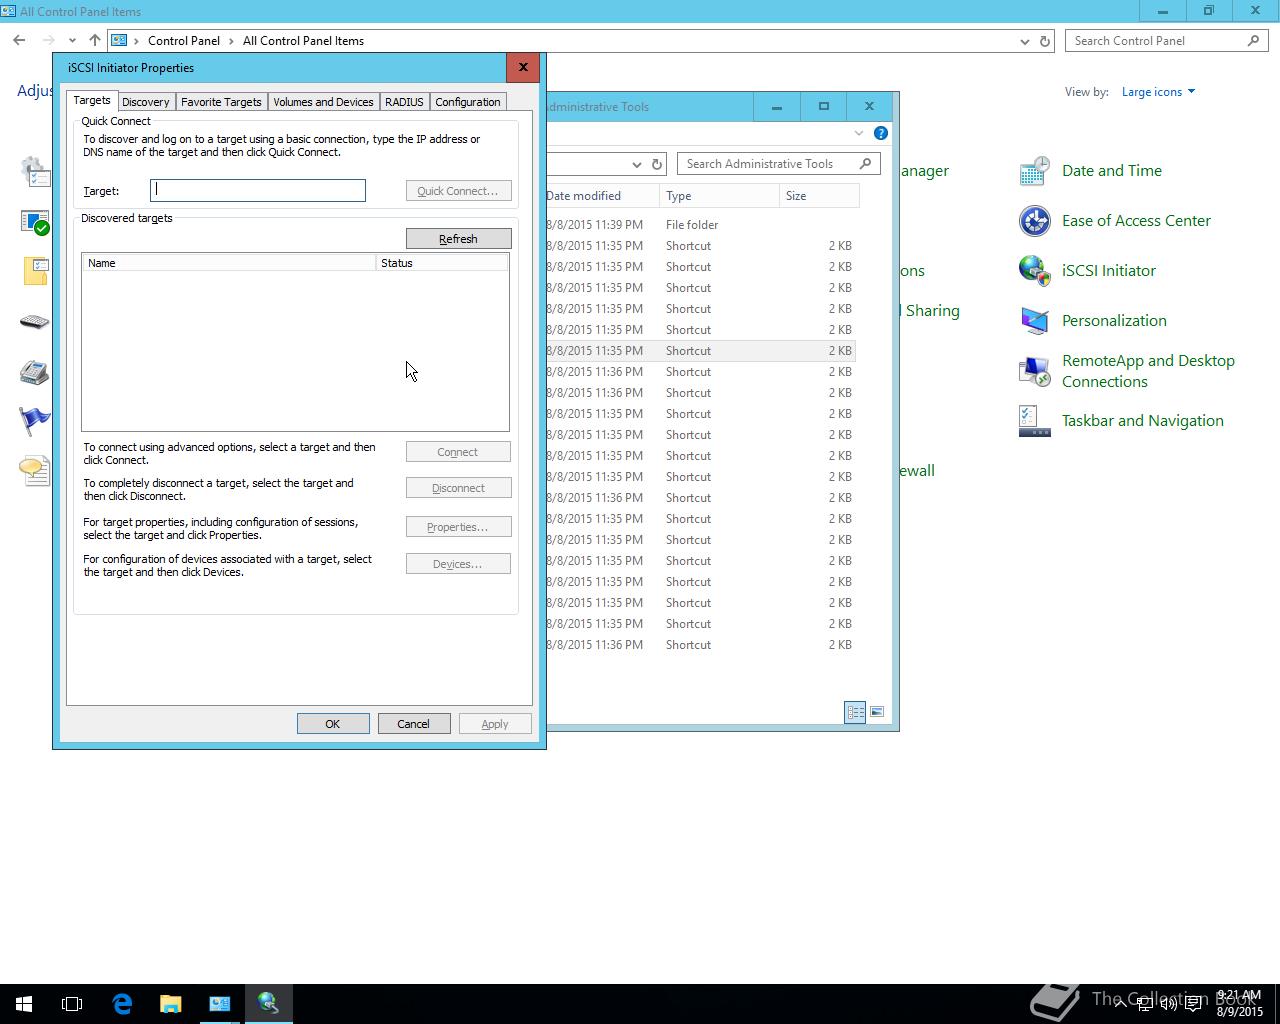Viewport: 1280px width, 1024px height.
Task: Open the Configuration tab
Action: [x=468, y=102]
